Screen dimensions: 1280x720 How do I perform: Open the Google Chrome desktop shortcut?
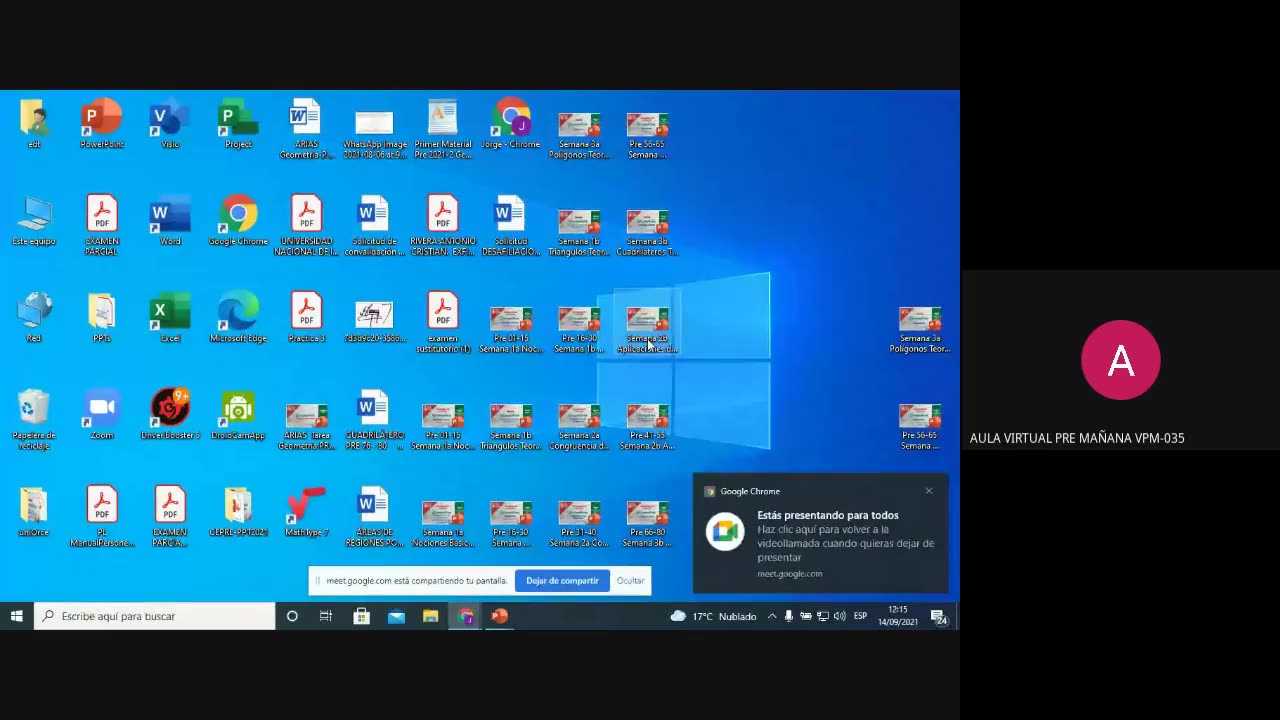click(x=238, y=221)
